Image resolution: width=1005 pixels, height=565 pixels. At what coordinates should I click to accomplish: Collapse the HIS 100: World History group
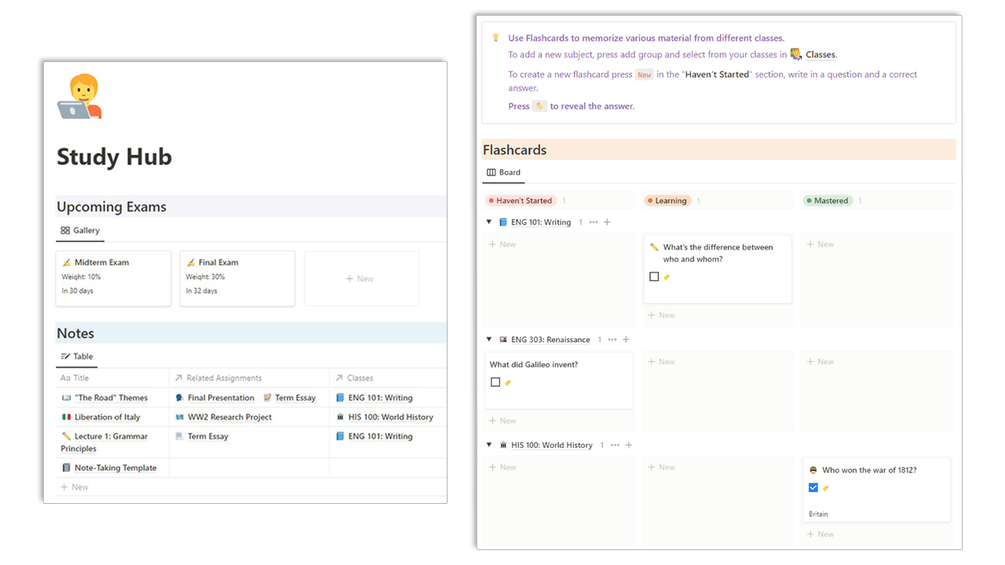[489, 445]
